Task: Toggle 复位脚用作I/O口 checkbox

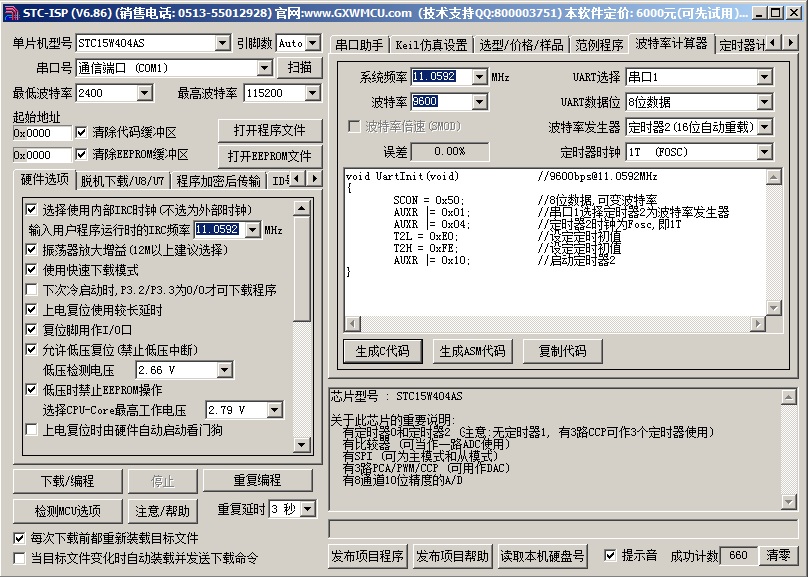Action: [x=31, y=330]
